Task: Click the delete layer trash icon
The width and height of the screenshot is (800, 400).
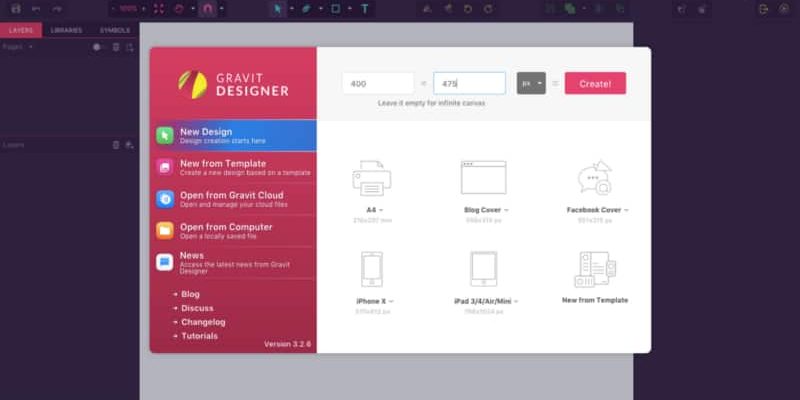Action: point(116,145)
